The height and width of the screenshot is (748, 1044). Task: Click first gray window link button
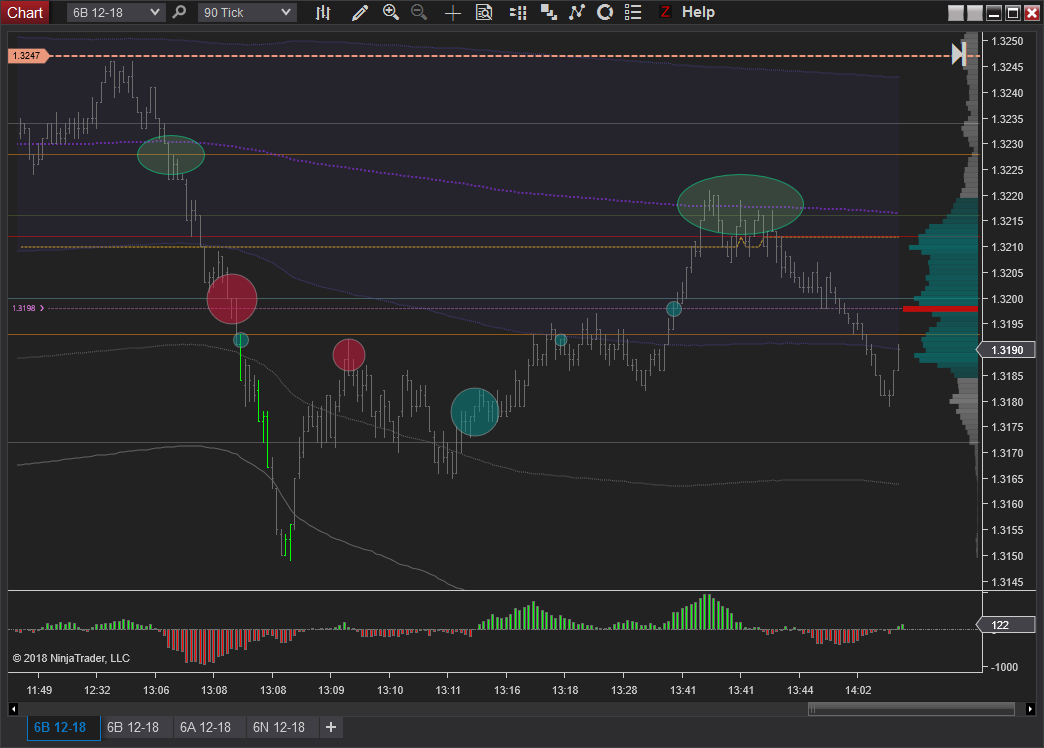(x=955, y=13)
